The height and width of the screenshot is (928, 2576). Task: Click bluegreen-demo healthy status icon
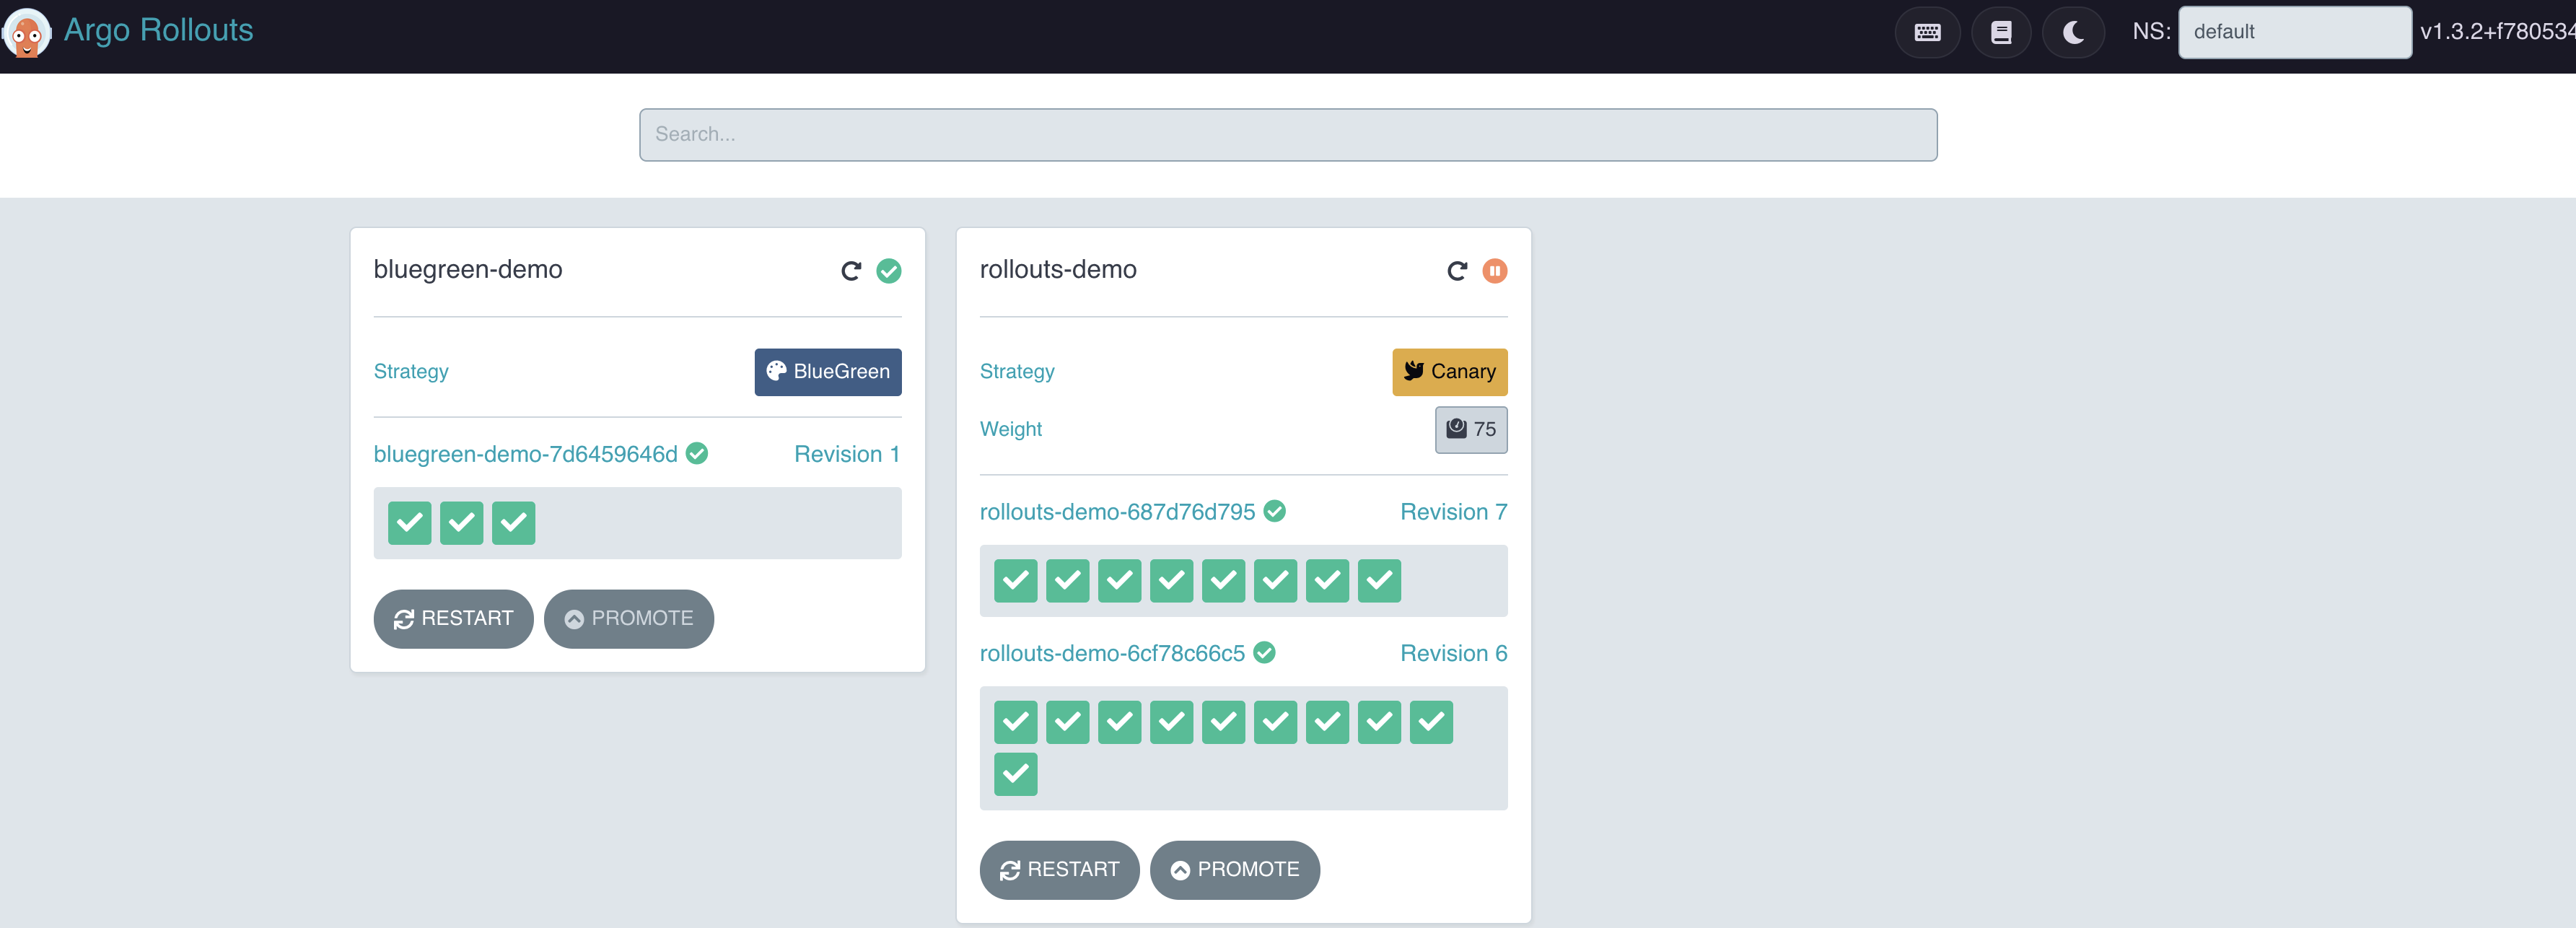(x=889, y=271)
